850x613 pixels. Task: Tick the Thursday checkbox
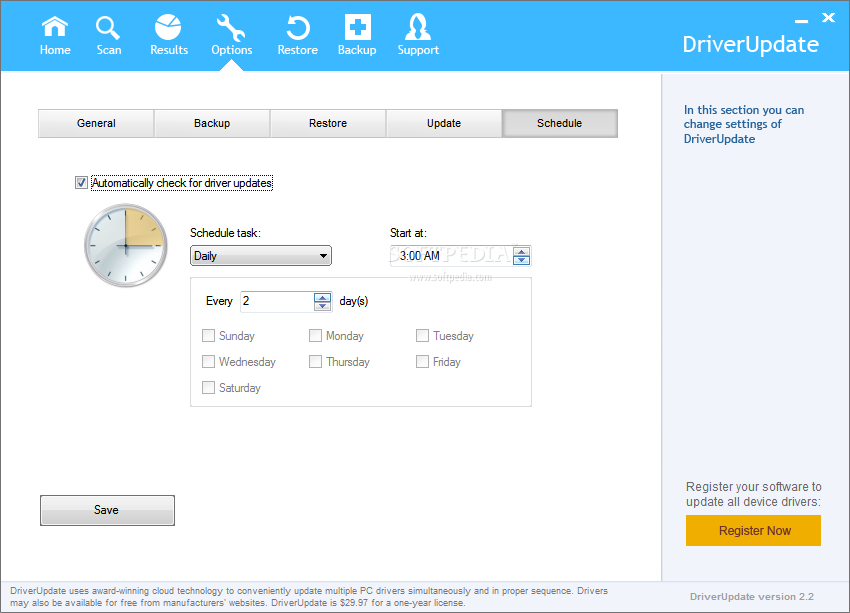point(315,362)
